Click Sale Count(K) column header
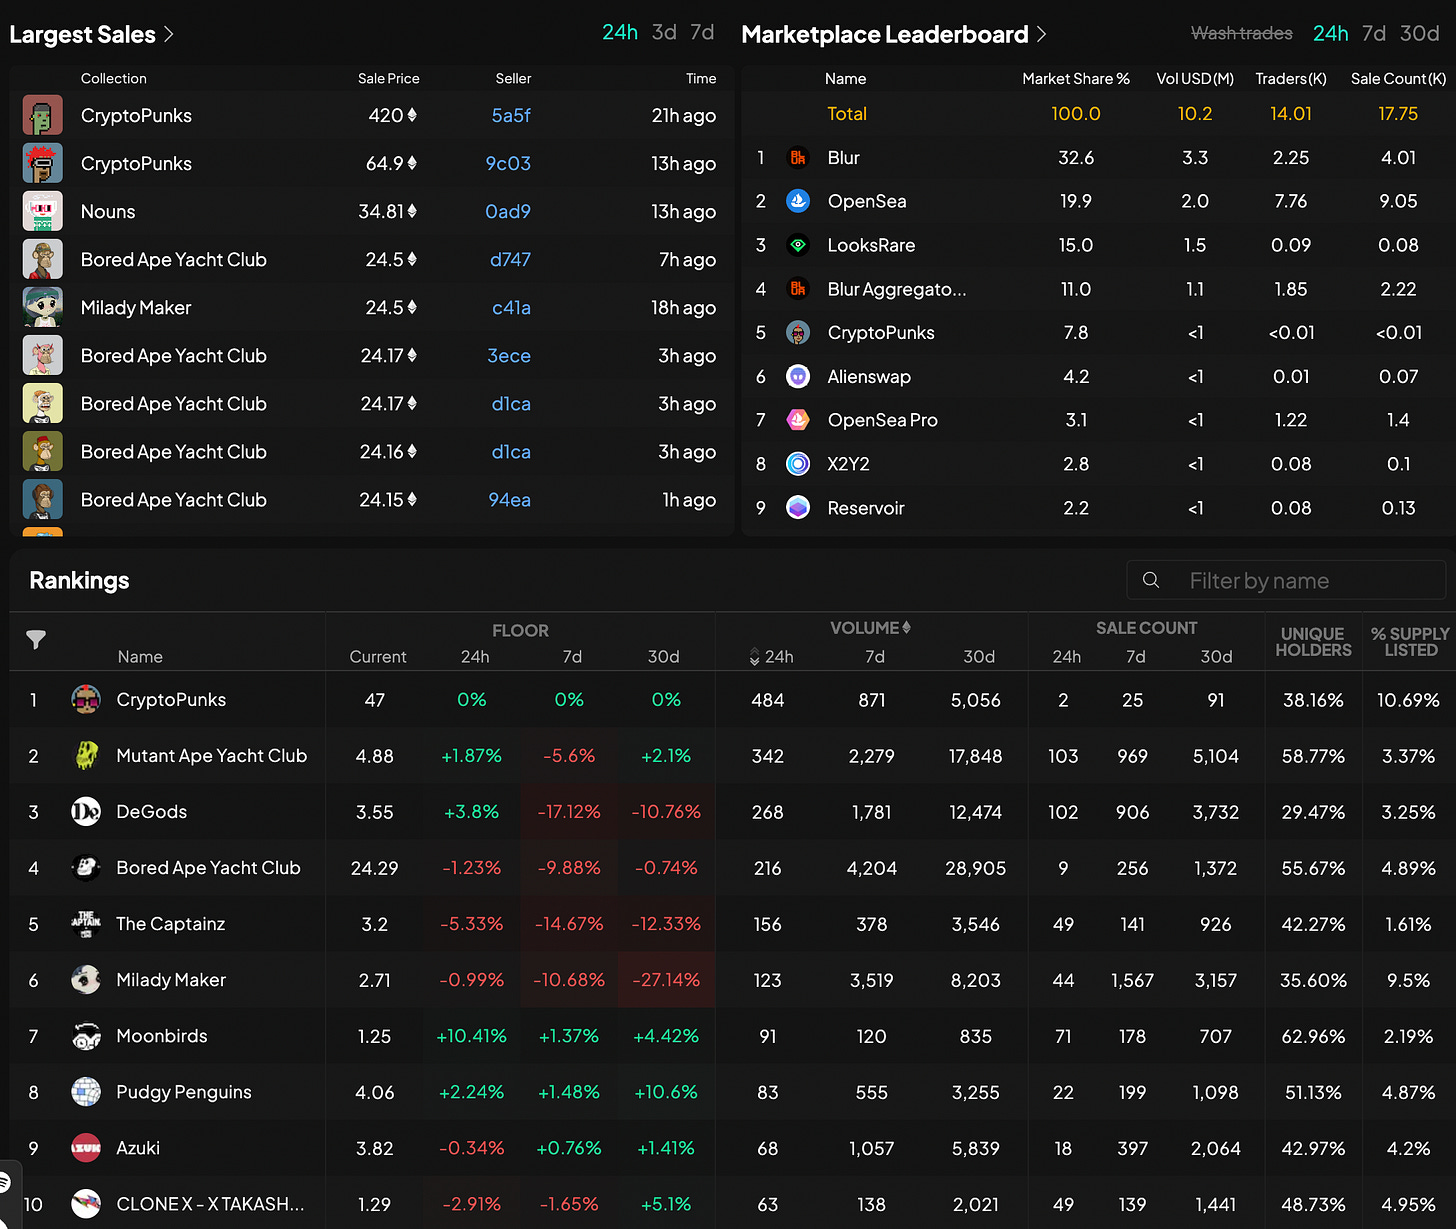 tap(1398, 78)
